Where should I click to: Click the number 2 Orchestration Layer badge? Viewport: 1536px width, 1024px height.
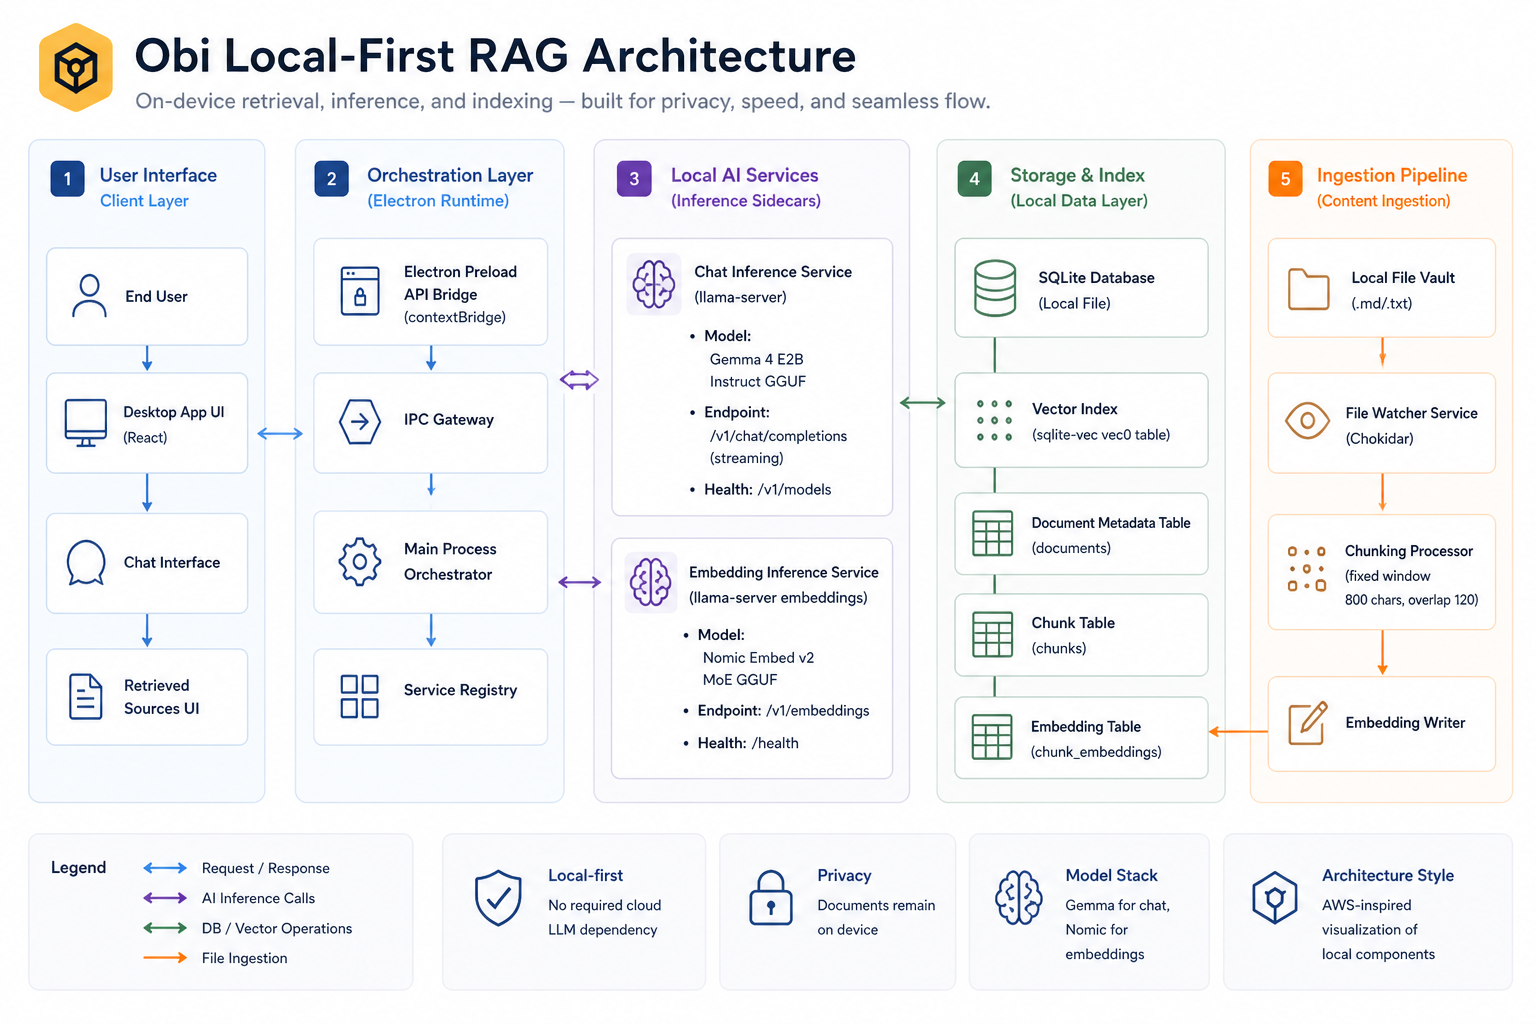(332, 179)
